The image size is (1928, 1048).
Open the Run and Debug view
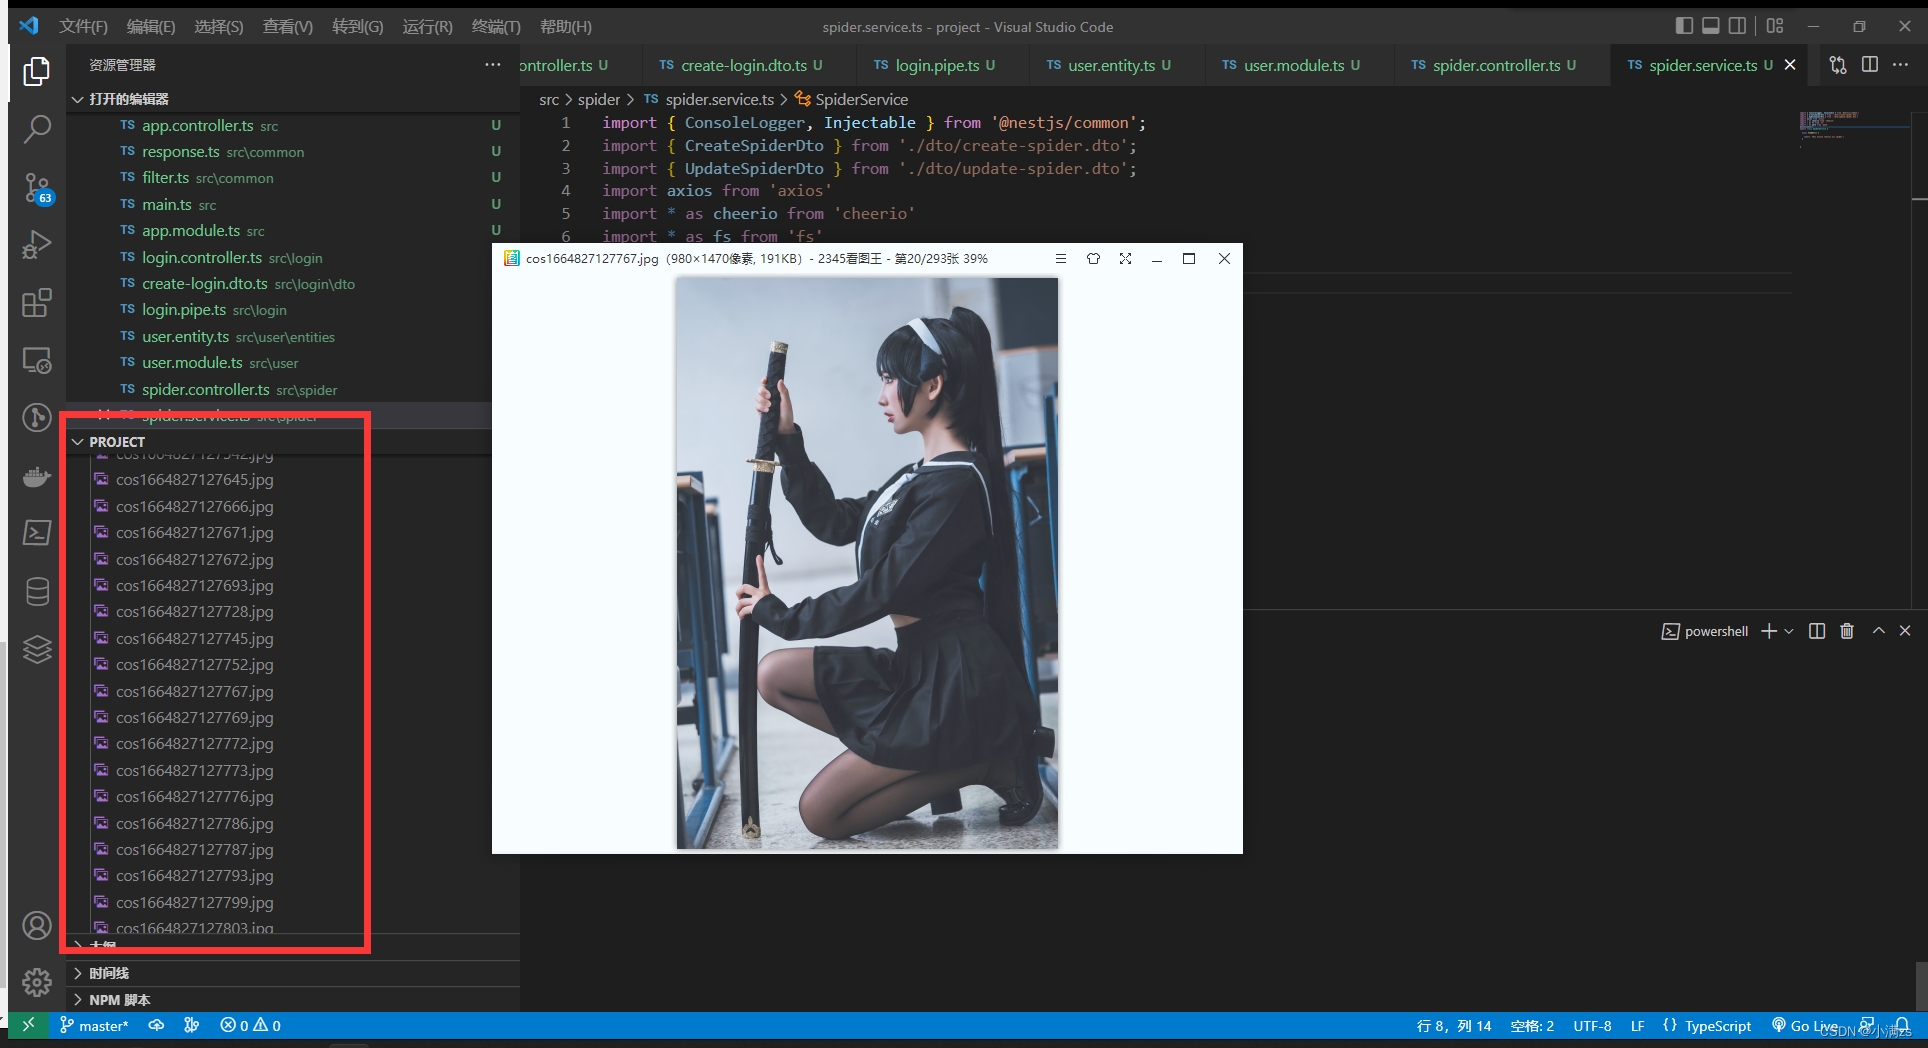[37, 244]
